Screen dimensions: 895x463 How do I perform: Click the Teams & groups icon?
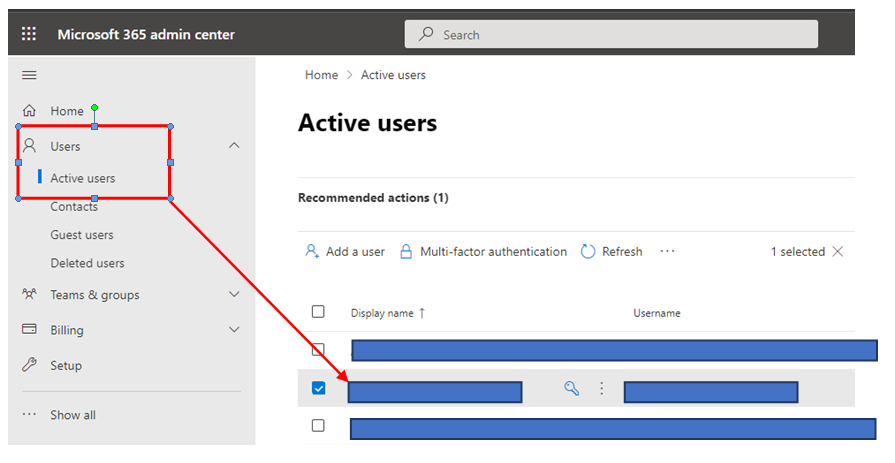coord(29,294)
